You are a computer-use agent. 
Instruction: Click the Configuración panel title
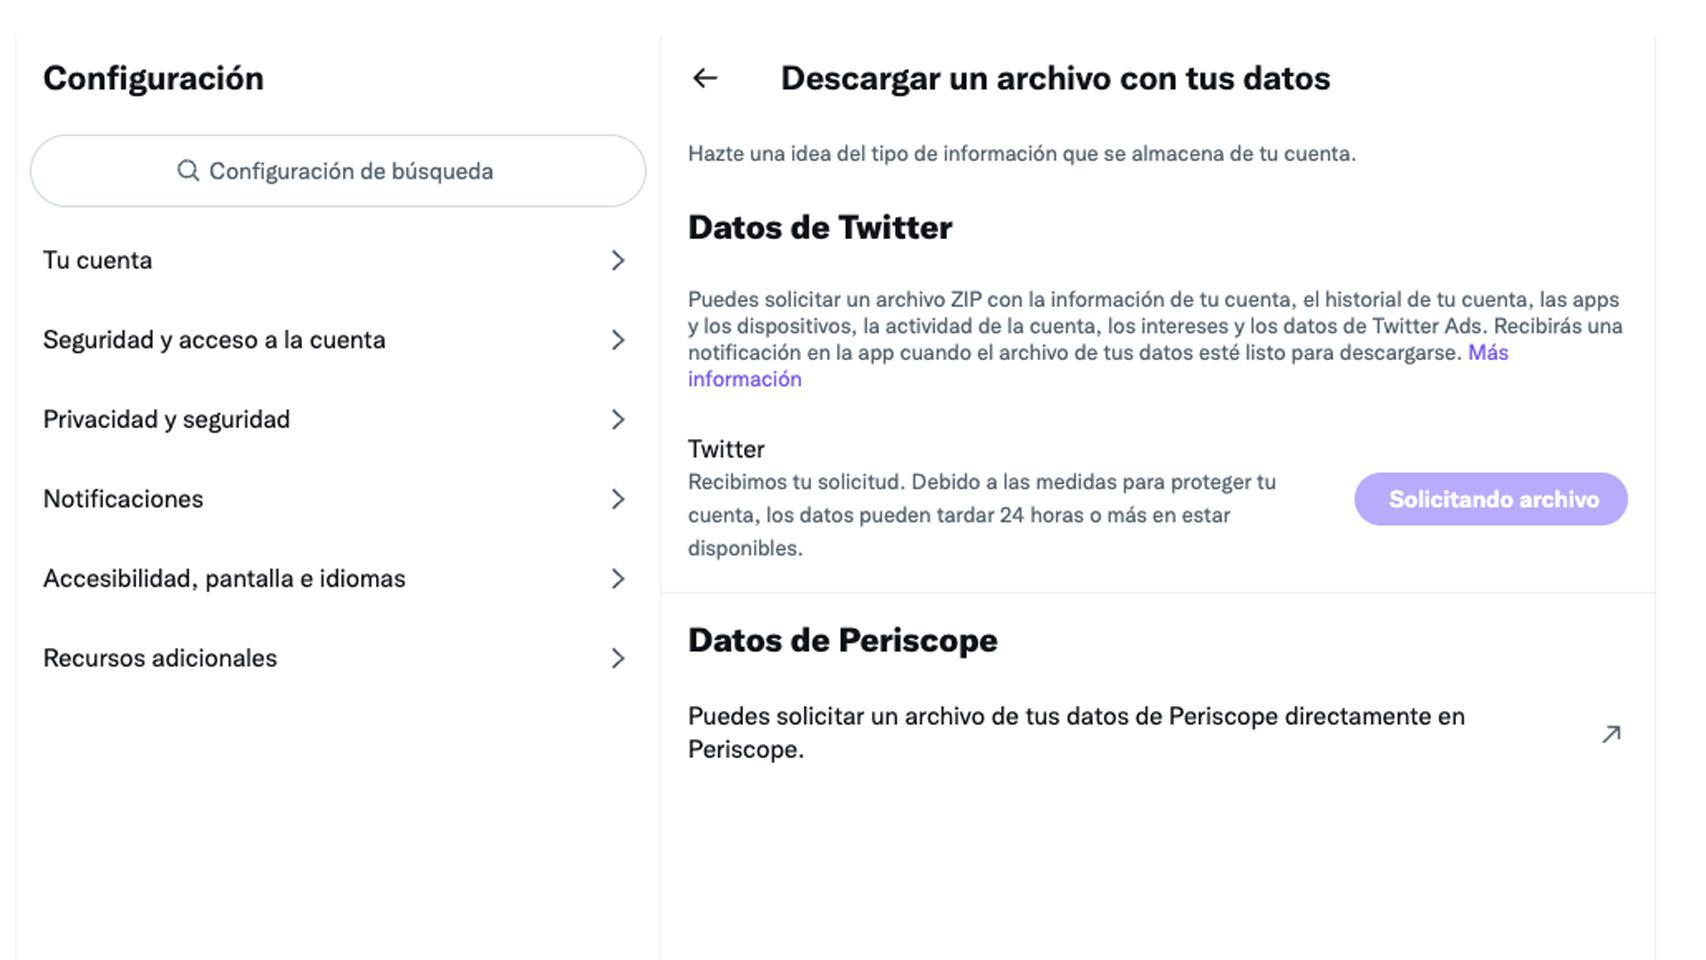pos(153,78)
